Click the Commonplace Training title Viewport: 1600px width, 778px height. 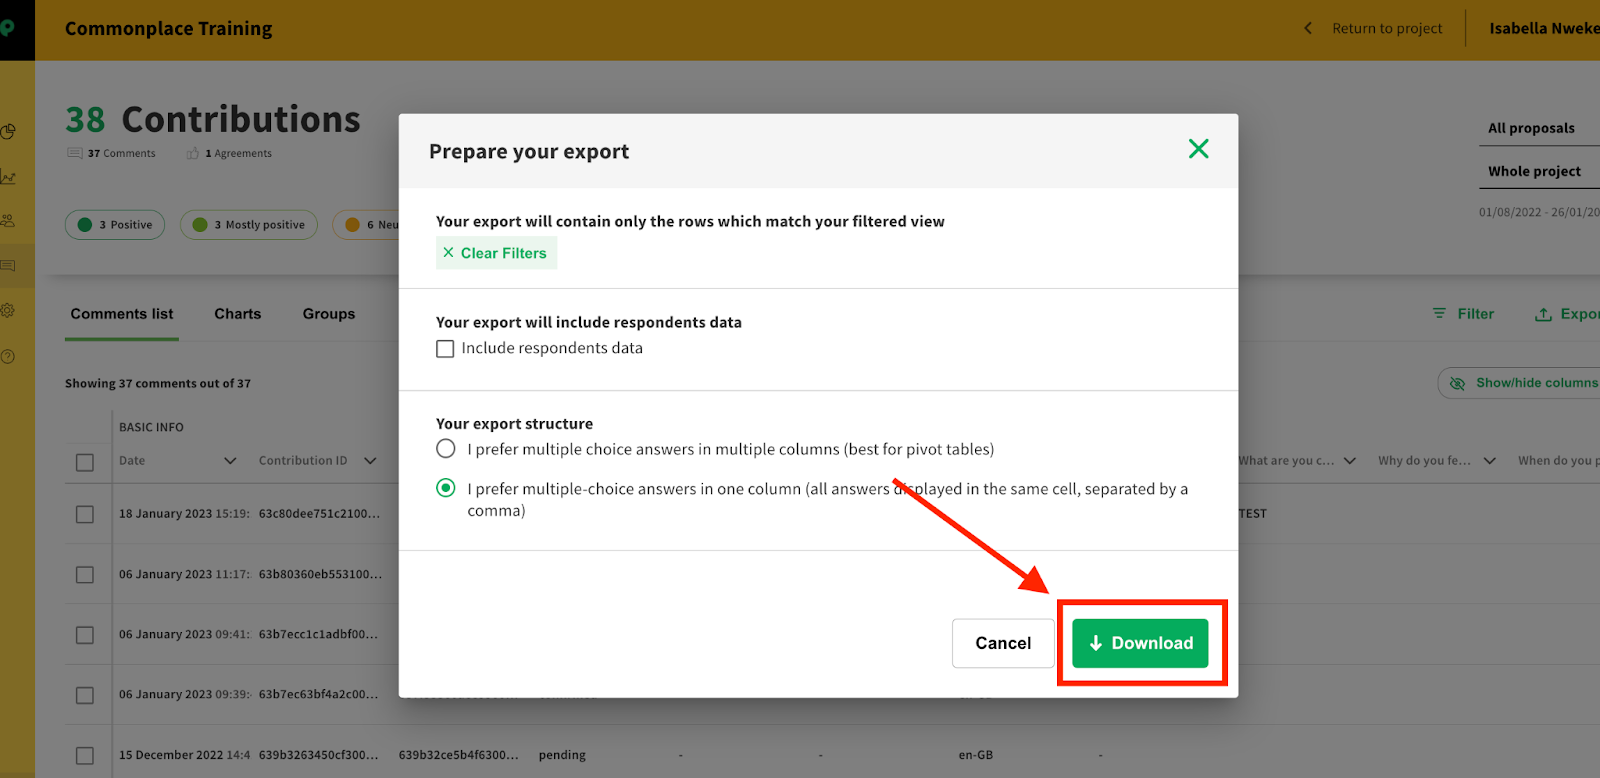point(169,29)
